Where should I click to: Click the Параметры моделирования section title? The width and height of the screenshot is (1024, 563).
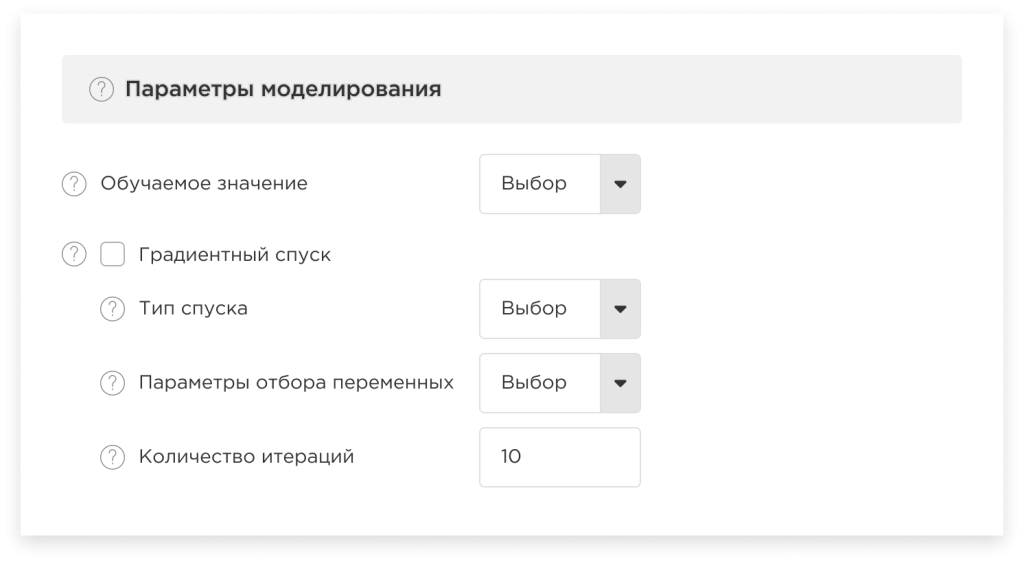(x=283, y=89)
